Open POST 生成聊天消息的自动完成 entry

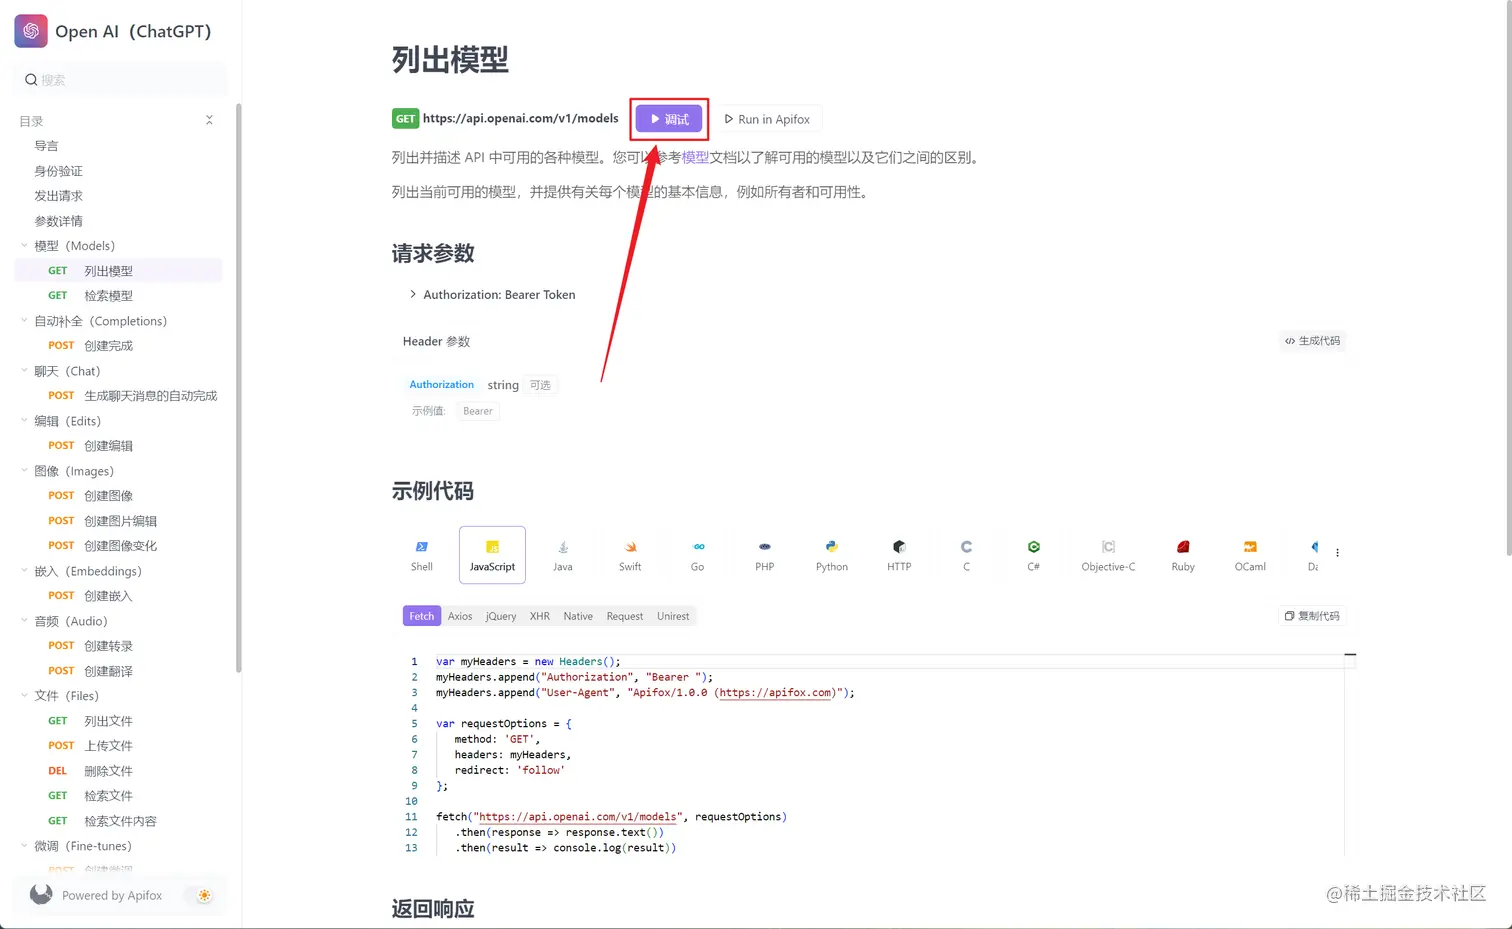click(x=118, y=395)
